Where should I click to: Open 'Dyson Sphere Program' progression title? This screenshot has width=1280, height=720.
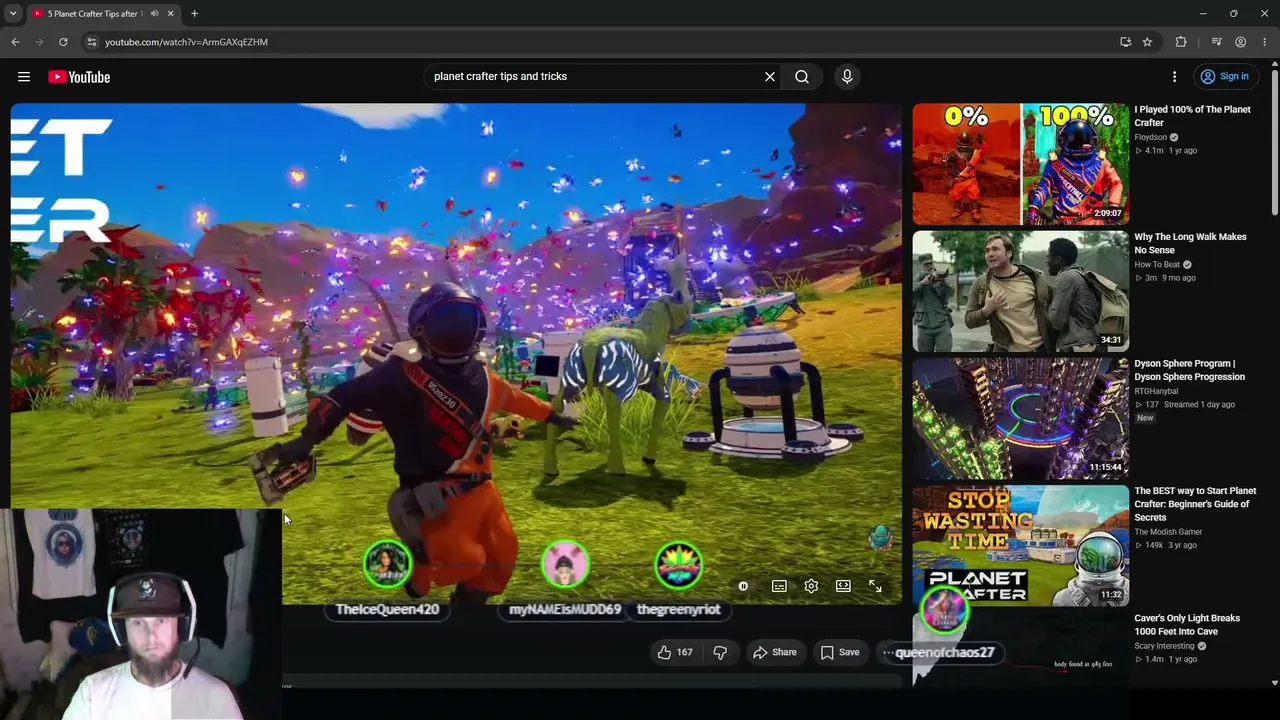pyautogui.click(x=1189, y=370)
